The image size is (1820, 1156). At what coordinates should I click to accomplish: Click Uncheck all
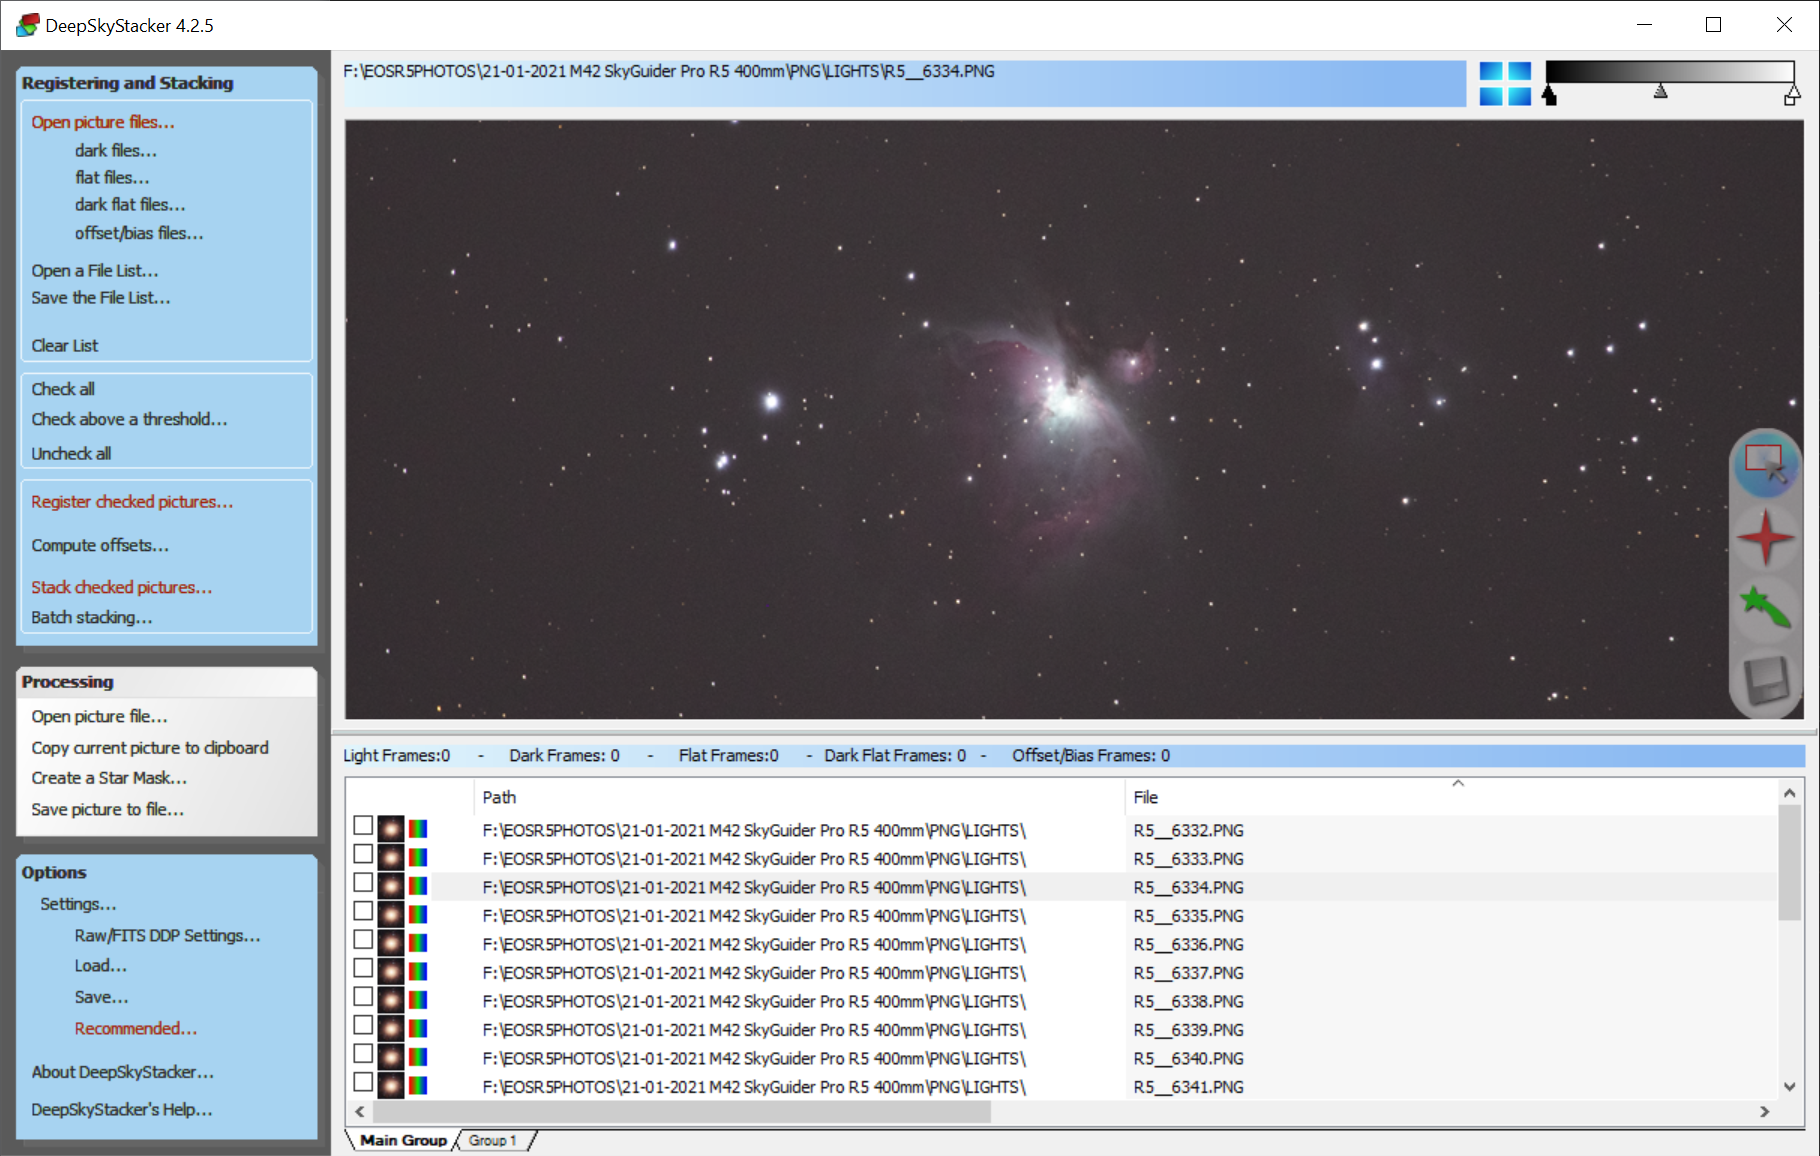click(x=71, y=454)
